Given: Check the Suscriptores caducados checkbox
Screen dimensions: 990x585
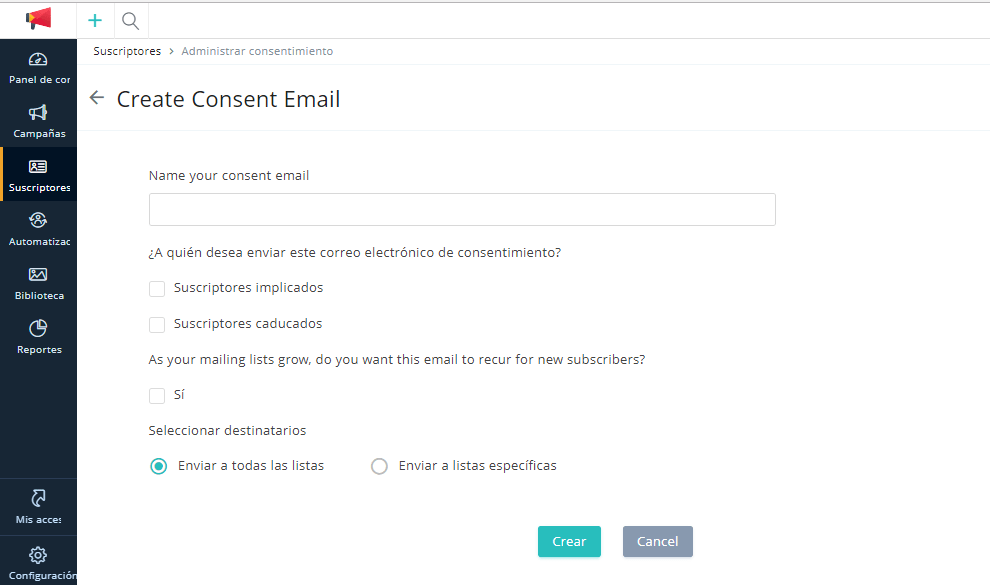Looking at the screenshot, I should pyautogui.click(x=157, y=325).
